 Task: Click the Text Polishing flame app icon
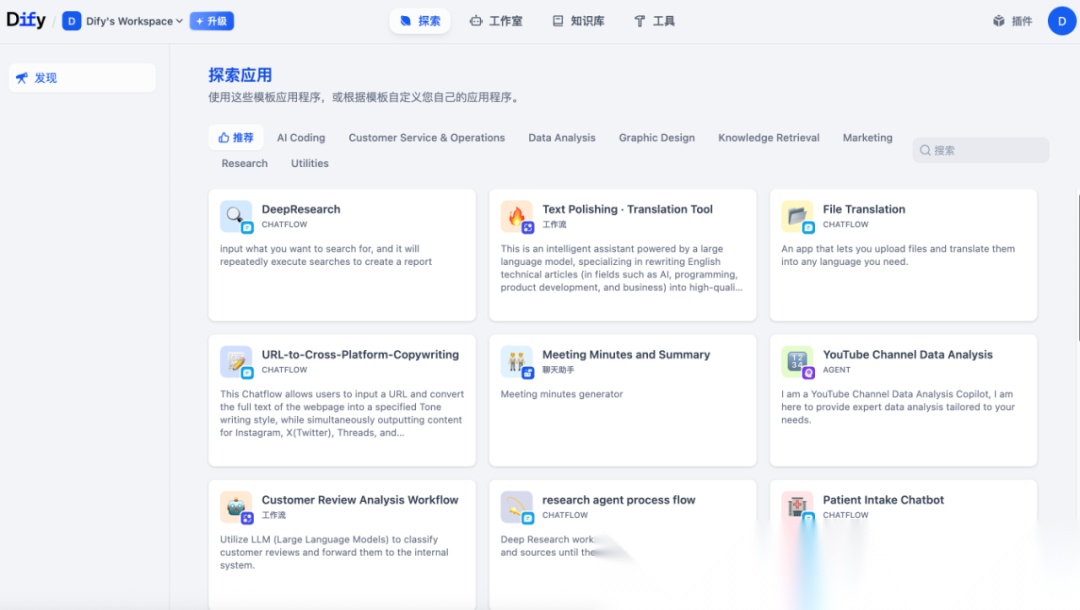[x=517, y=217]
